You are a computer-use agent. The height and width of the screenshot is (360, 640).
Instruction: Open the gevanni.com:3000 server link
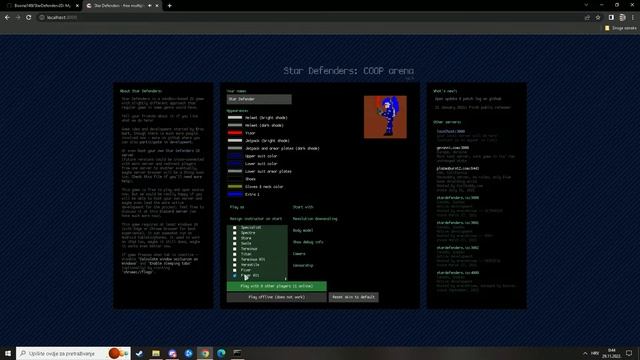click(453, 148)
